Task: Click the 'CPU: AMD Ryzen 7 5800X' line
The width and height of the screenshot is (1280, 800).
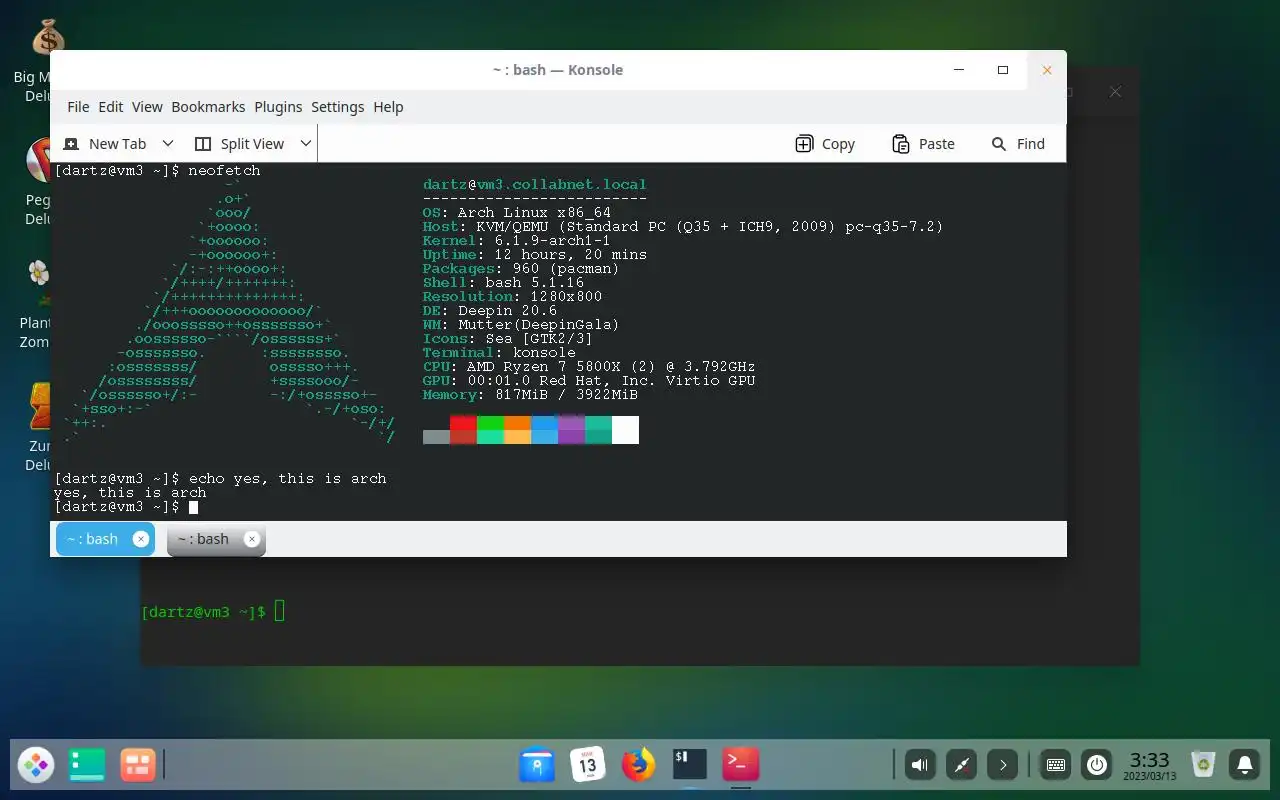Action: point(589,367)
